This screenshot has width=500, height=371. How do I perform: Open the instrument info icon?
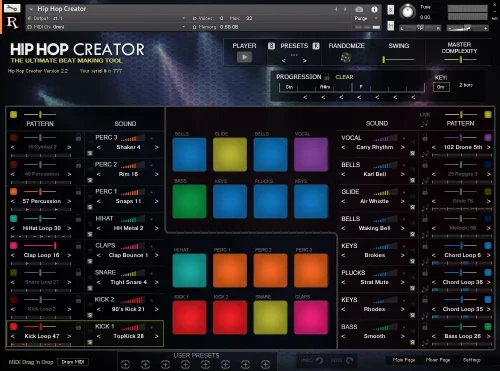point(374,9)
